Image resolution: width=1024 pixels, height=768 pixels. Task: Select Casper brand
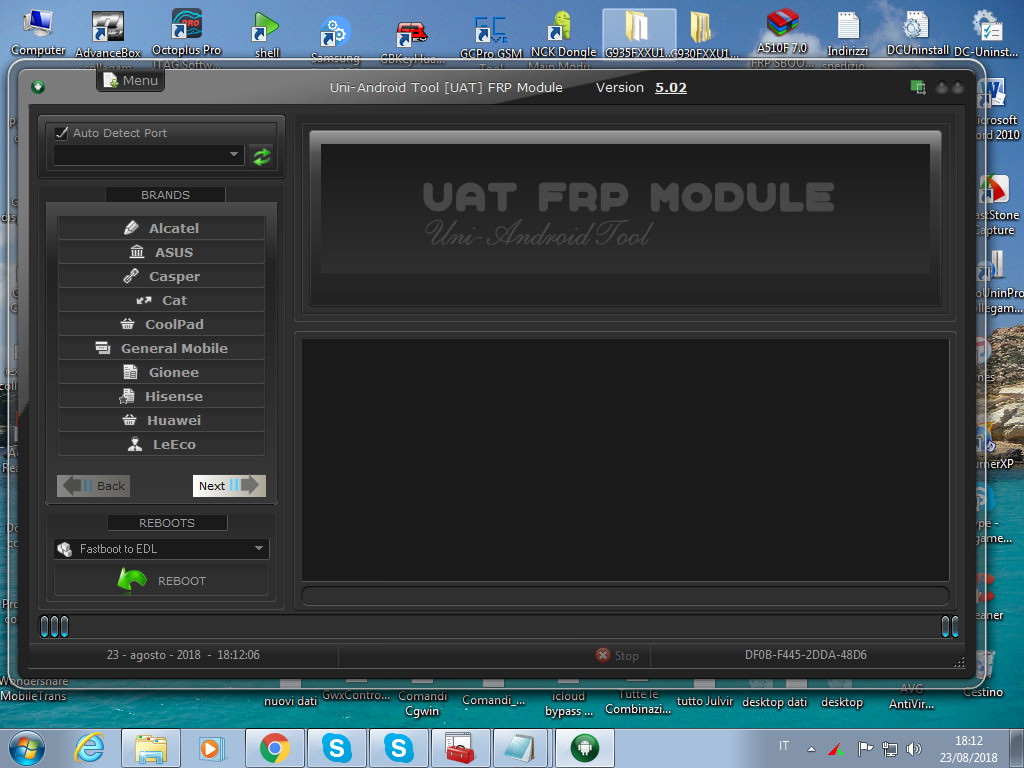[x=161, y=276]
